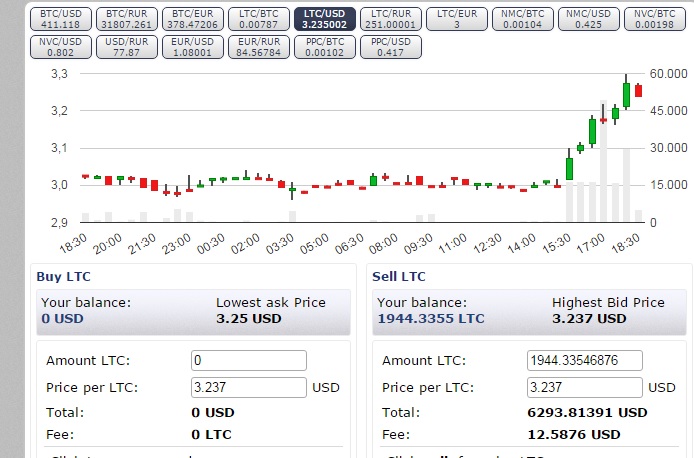This screenshot has width=694, height=458.
Task: Focus the Buy LTC price per LTC field
Action: pyautogui.click(x=248, y=387)
